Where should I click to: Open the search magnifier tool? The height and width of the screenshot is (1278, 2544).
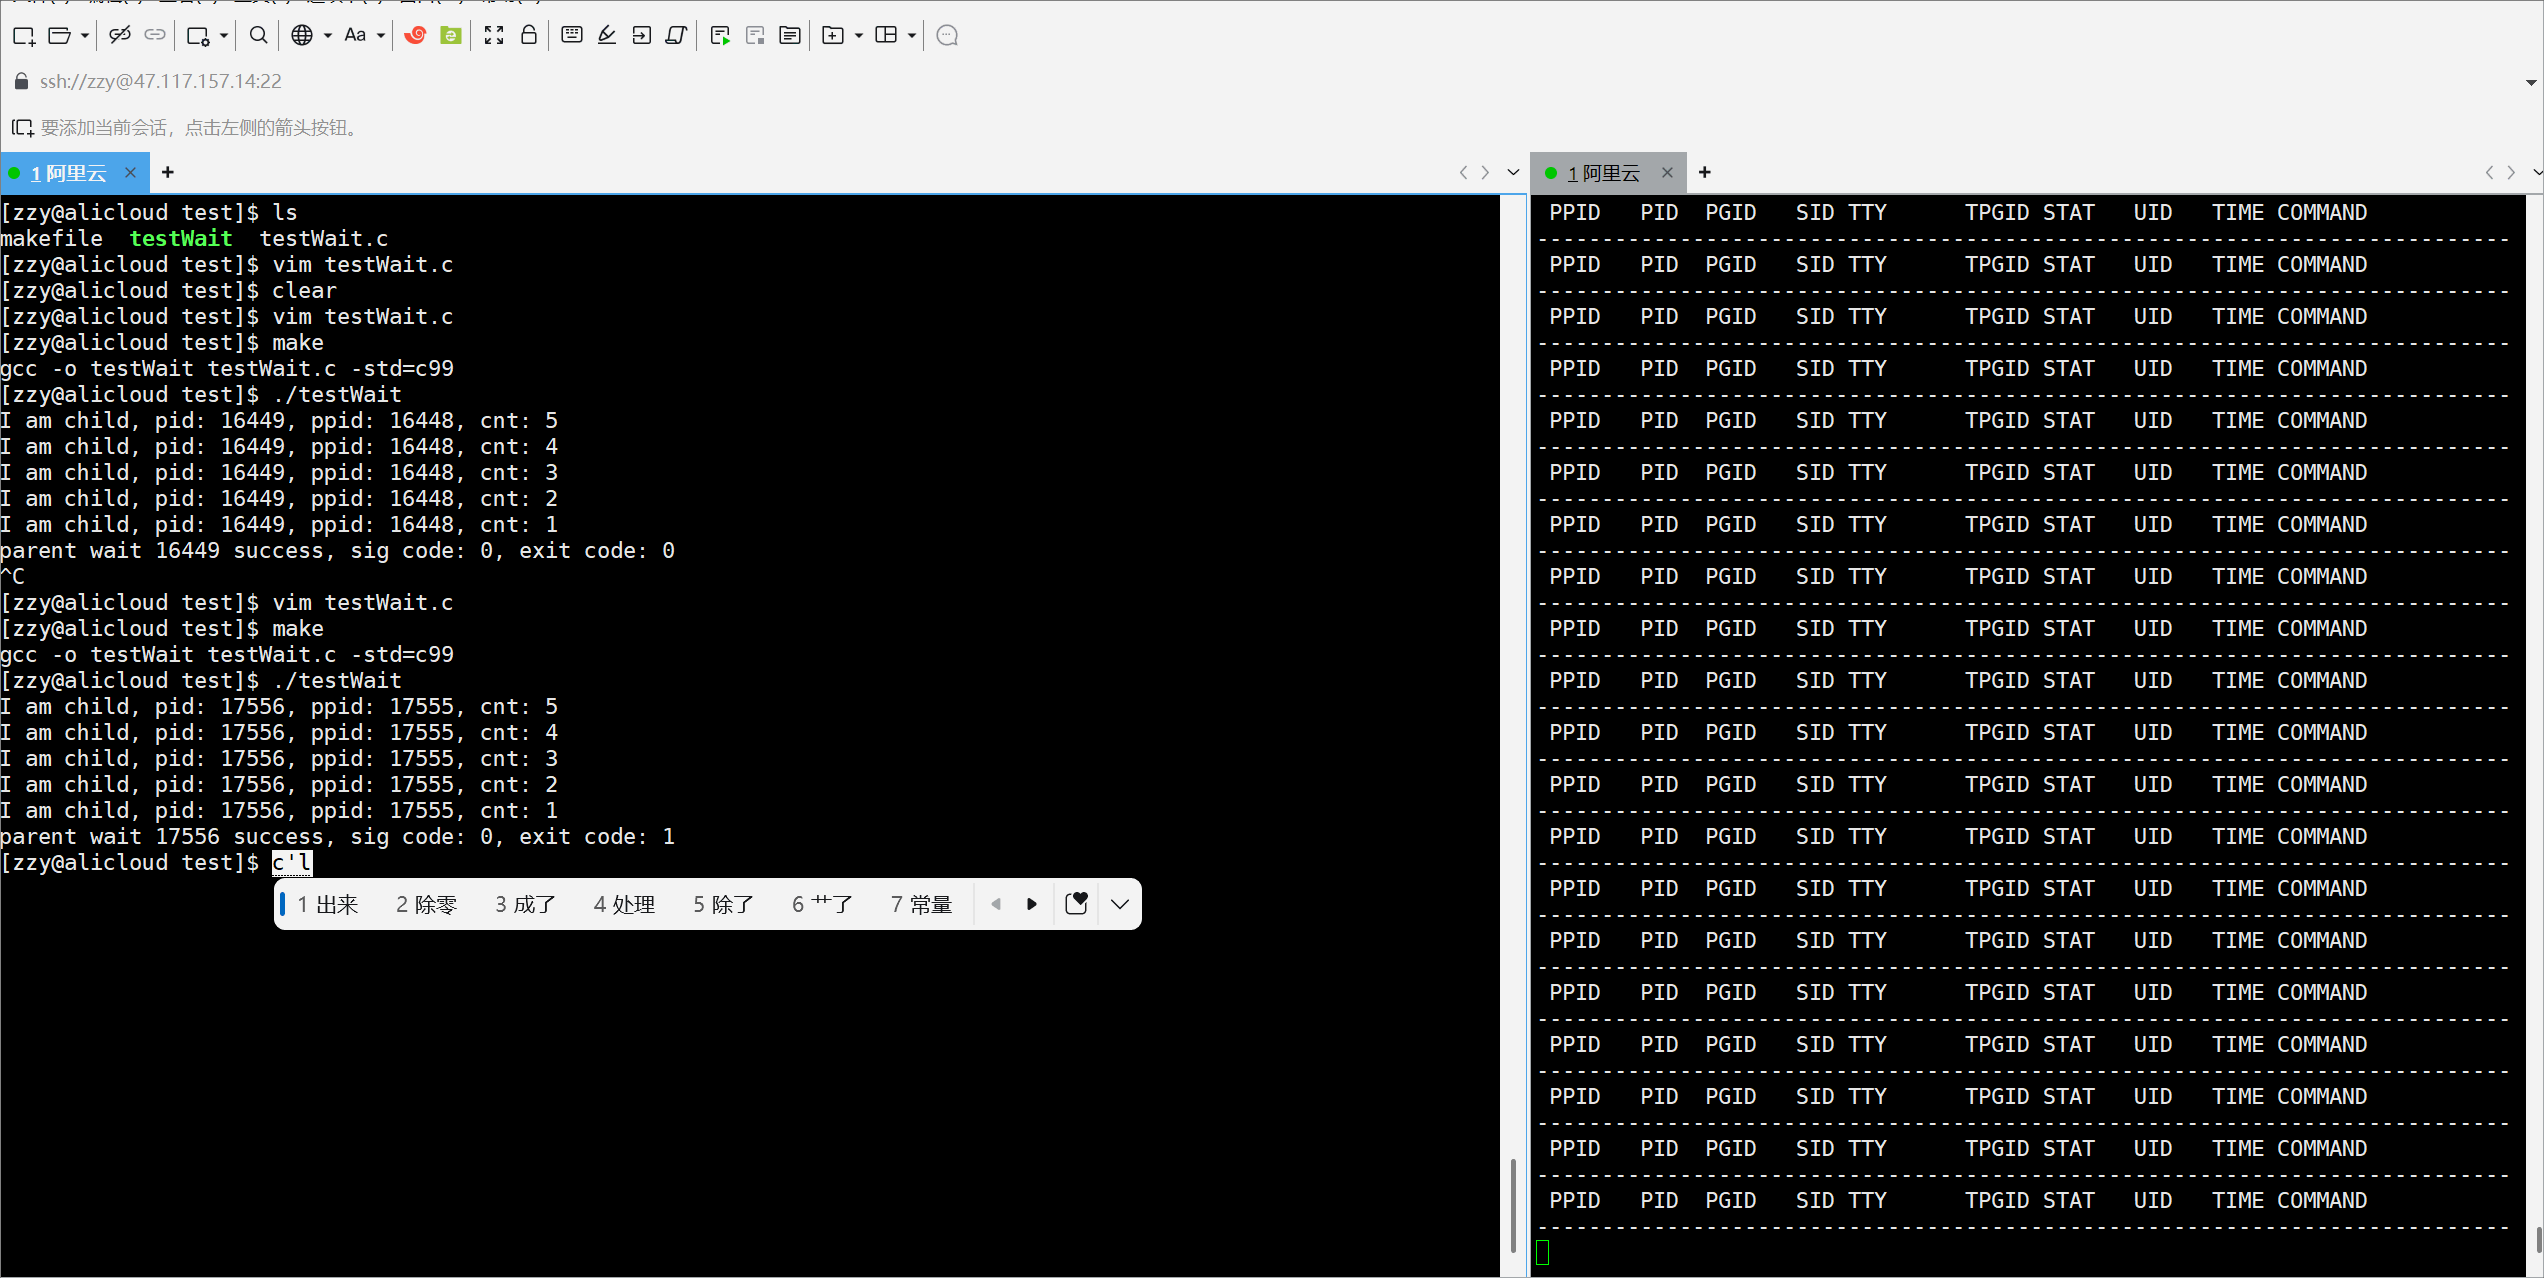click(x=258, y=36)
